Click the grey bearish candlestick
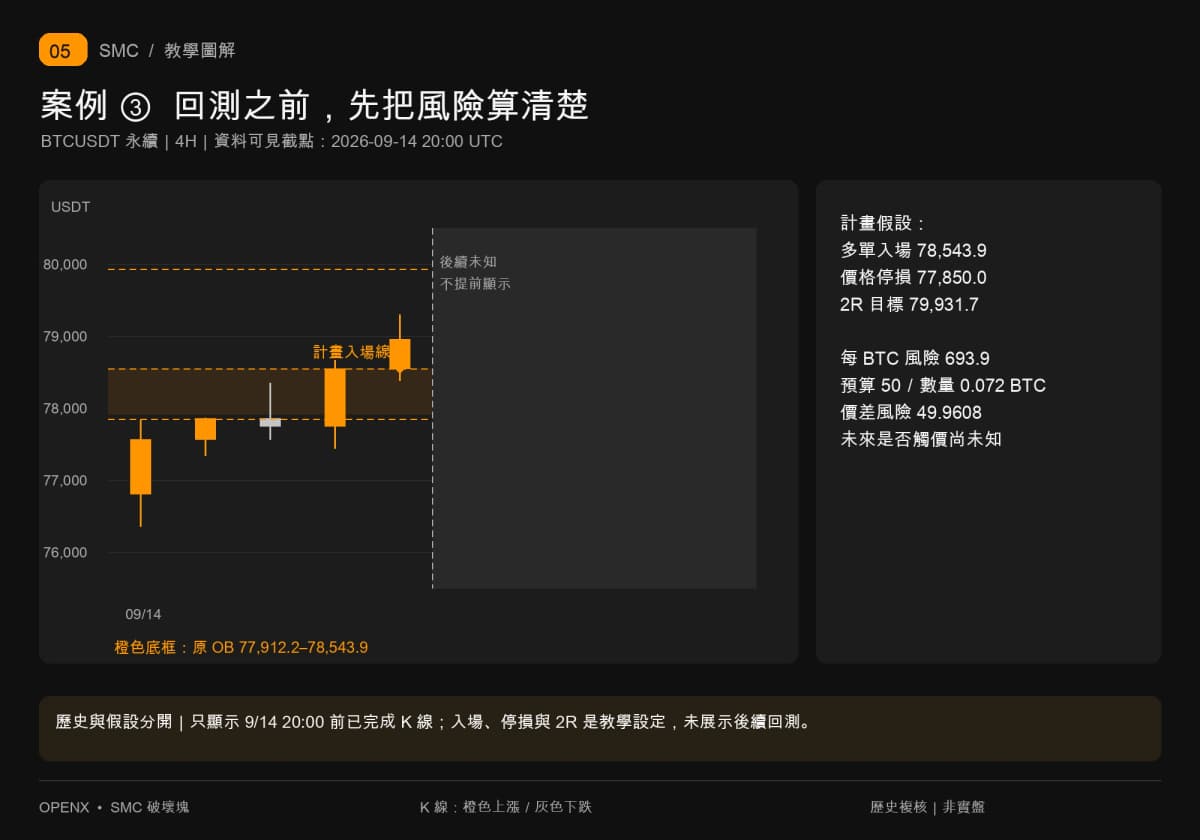 click(x=270, y=421)
